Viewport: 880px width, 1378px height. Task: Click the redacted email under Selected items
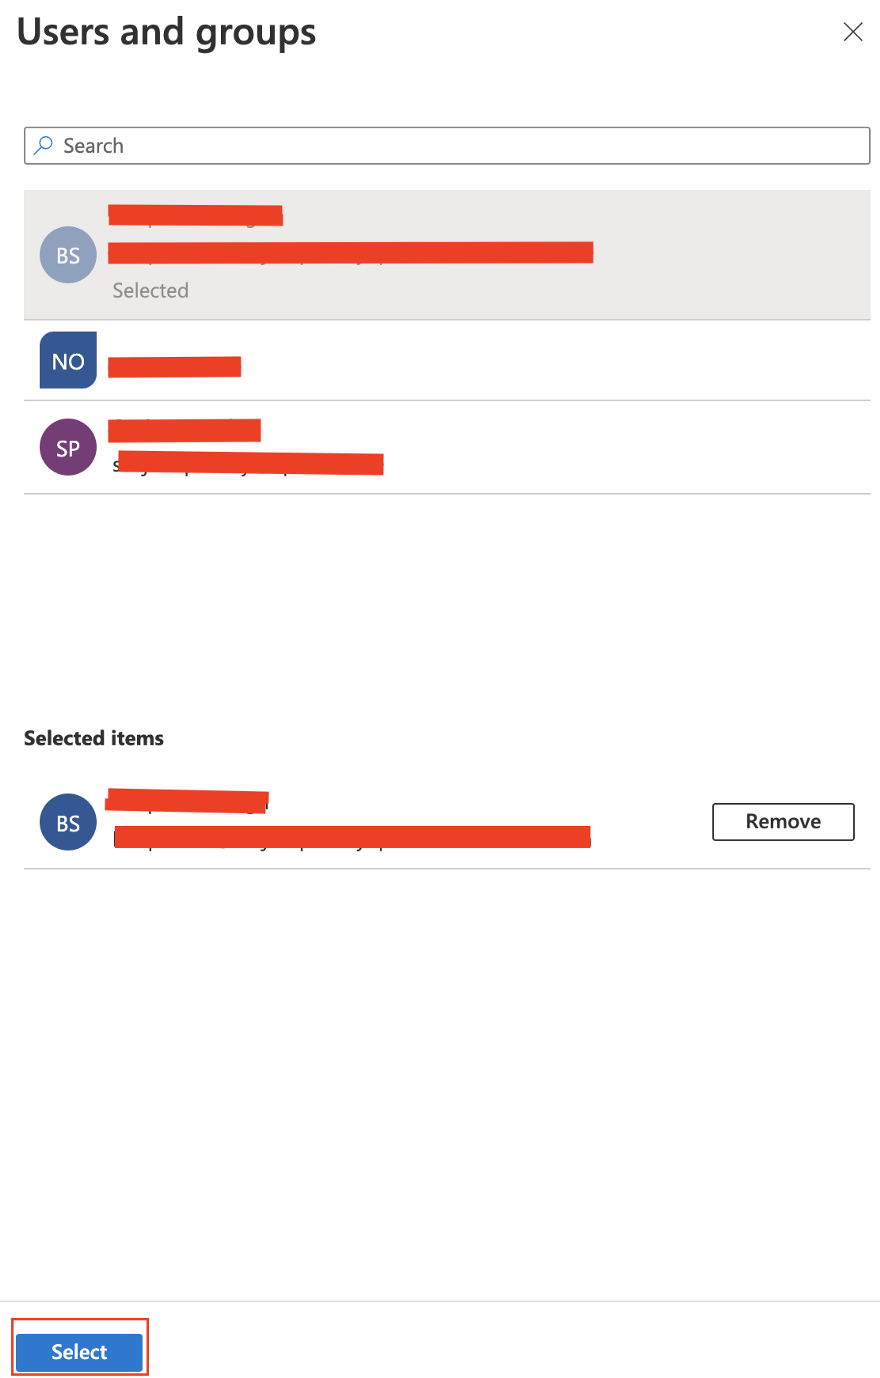click(x=352, y=837)
